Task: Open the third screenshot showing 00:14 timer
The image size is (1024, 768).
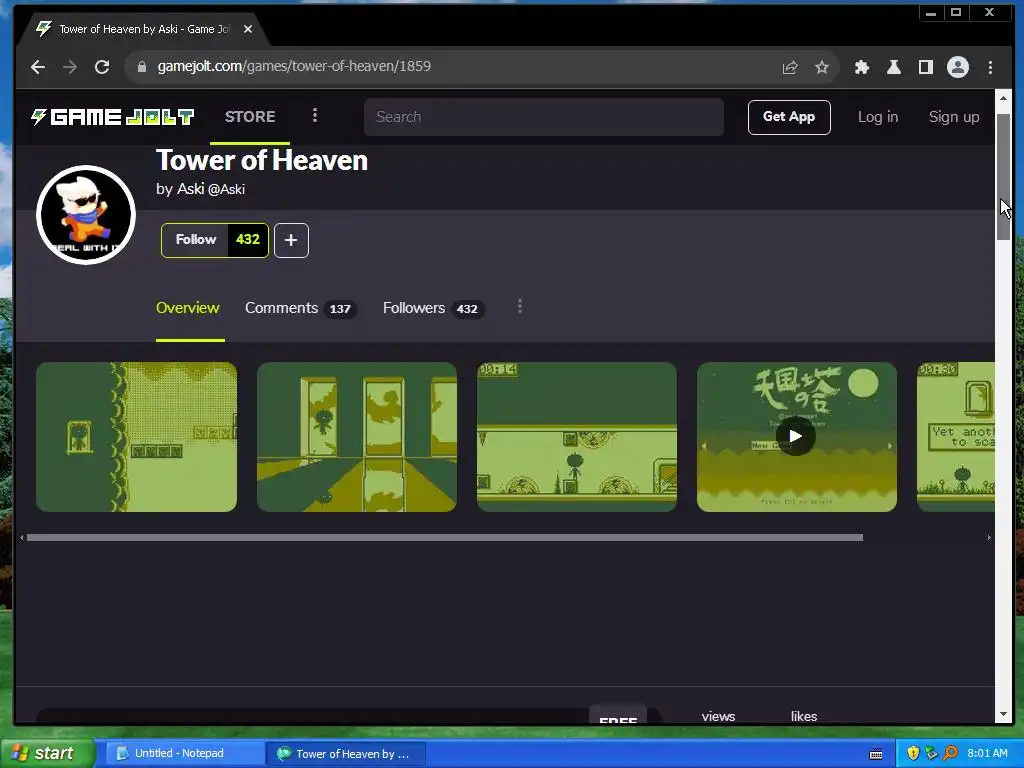Action: [577, 437]
